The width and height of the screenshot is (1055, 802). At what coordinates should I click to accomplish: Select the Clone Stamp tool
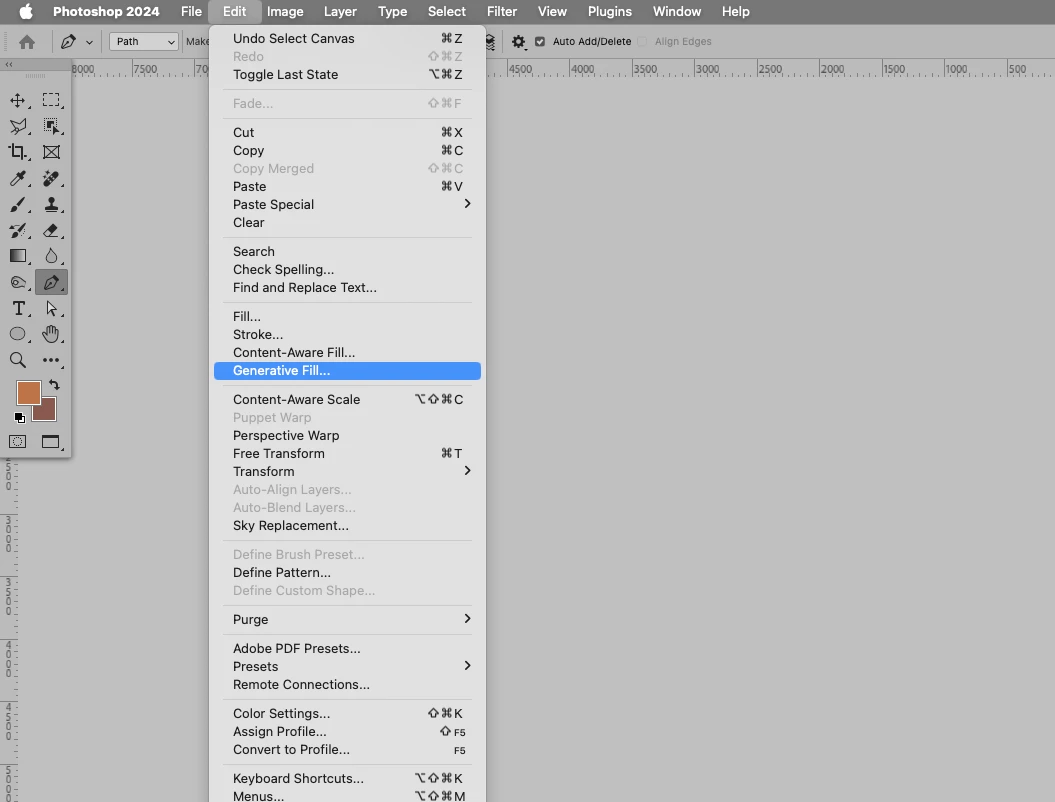(51, 205)
